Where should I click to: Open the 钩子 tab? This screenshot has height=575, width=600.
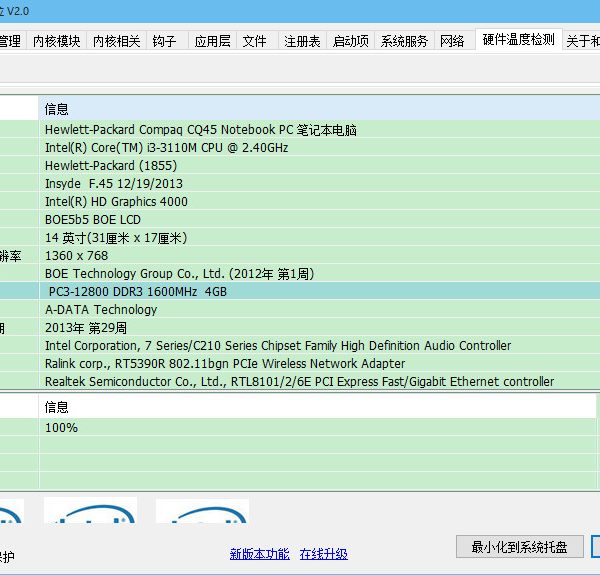coord(164,41)
